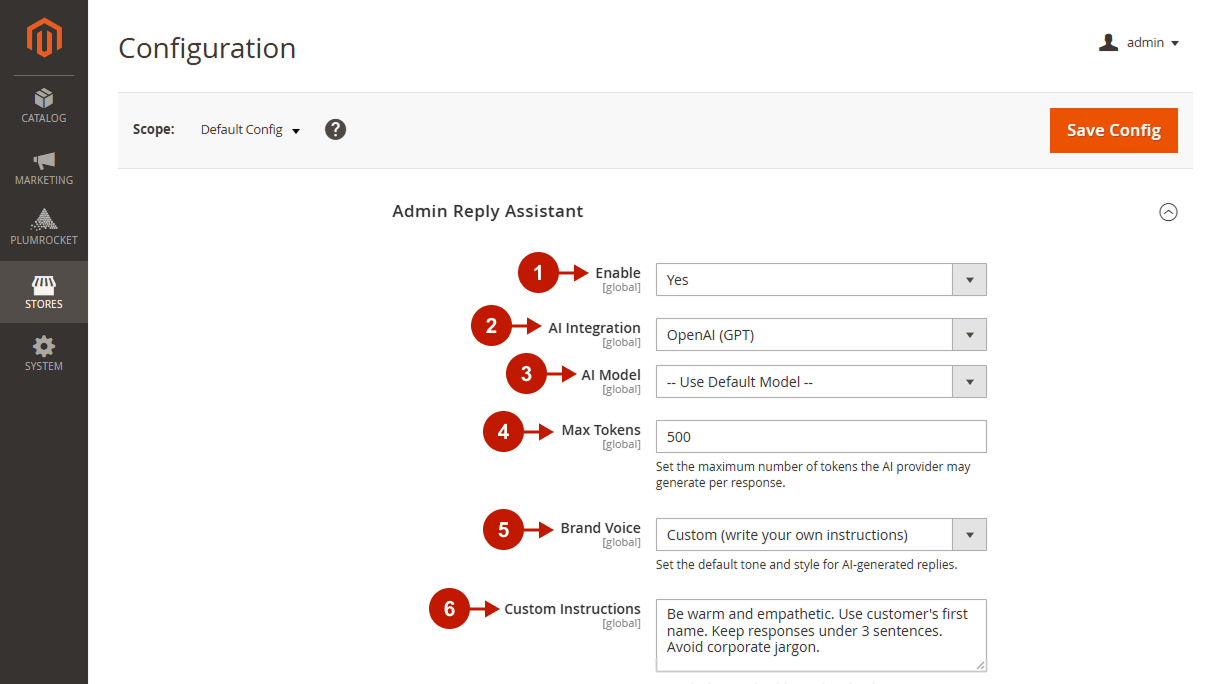Click the Max Tokens input field
Image resolution: width=1206 pixels, height=684 pixels.
tap(821, 437)
